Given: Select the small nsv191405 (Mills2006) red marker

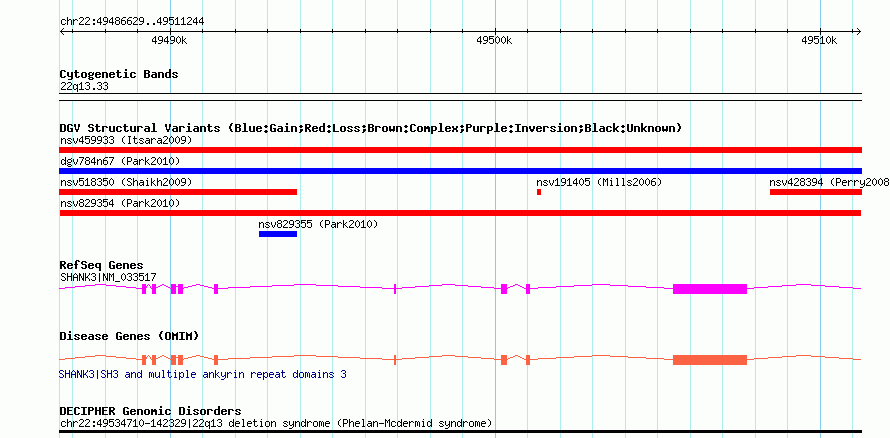Looking at the screenshot, I should pos(539,192).
